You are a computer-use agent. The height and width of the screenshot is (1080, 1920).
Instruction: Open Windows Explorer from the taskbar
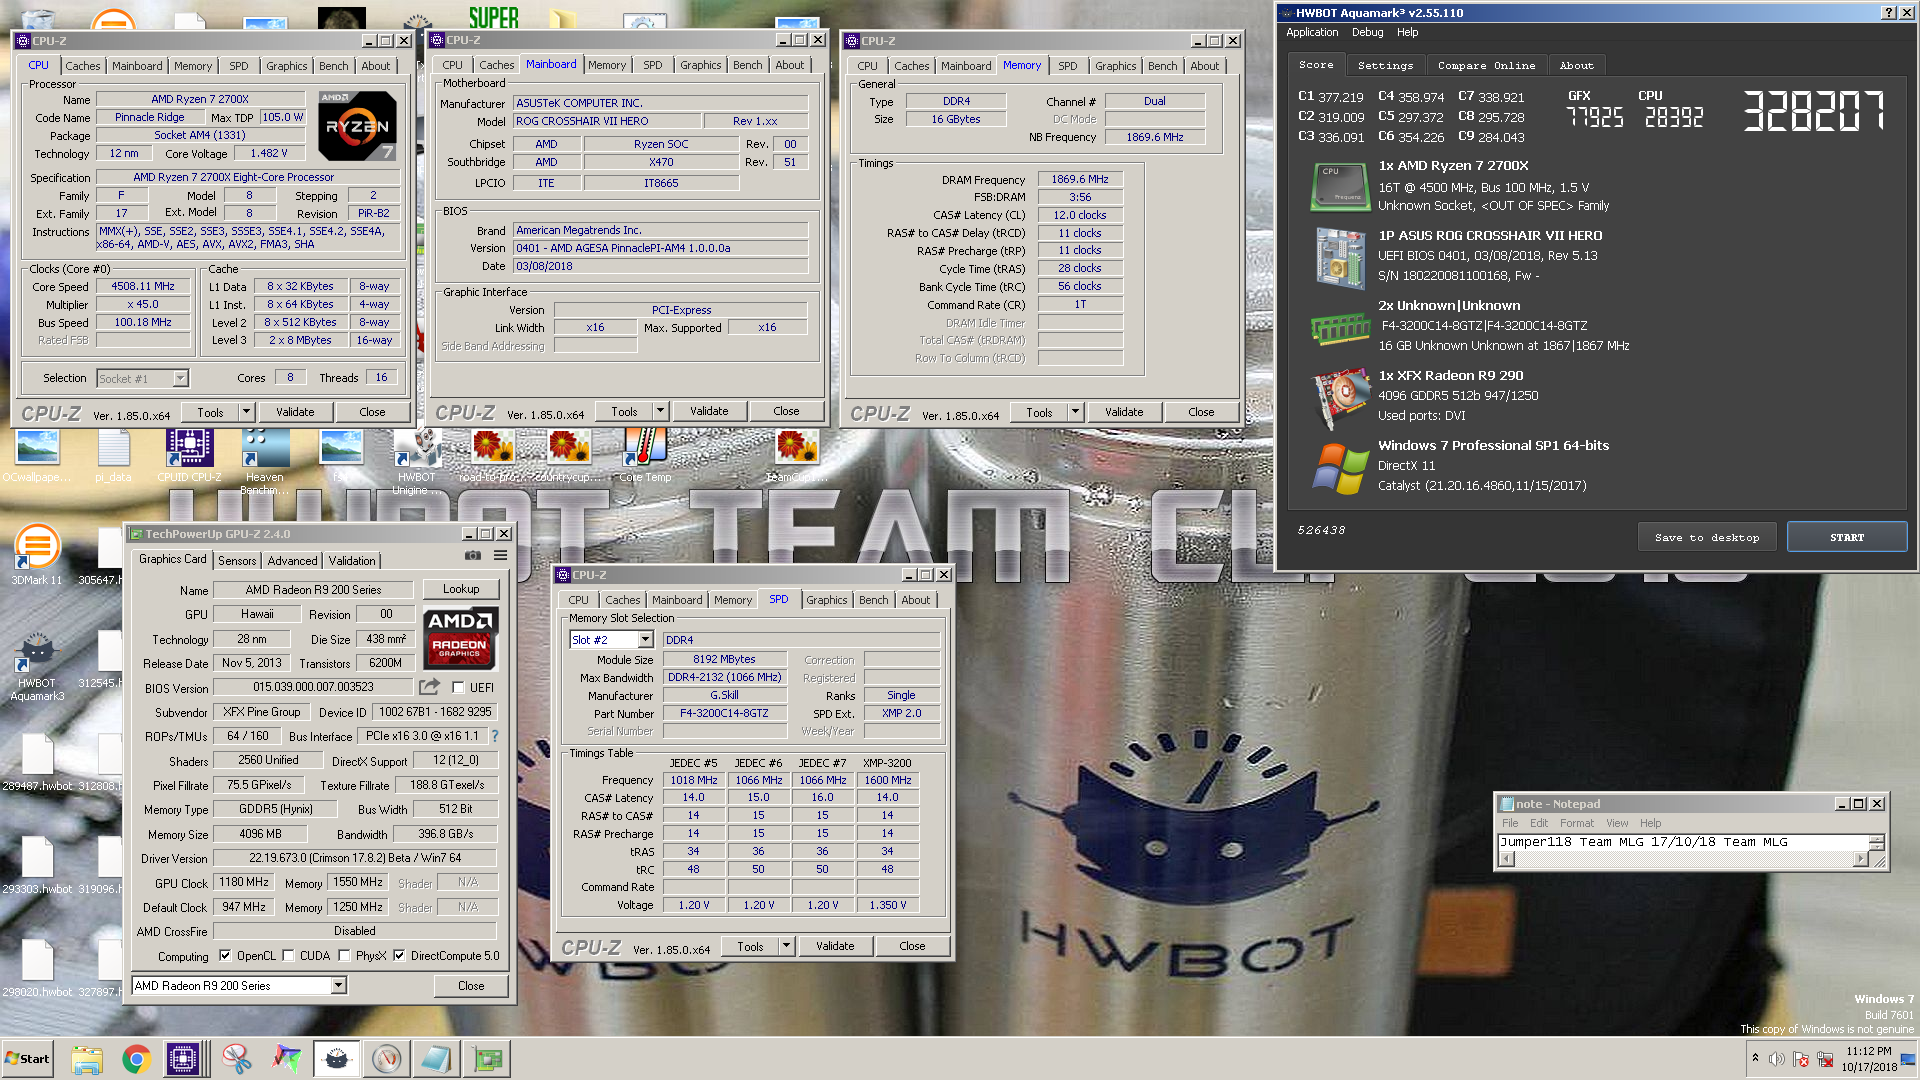tap(87, 1059)
